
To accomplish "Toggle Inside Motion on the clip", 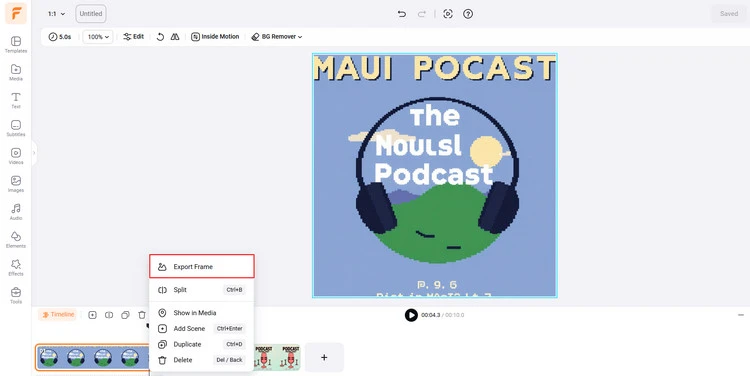I will pos(215,37).
